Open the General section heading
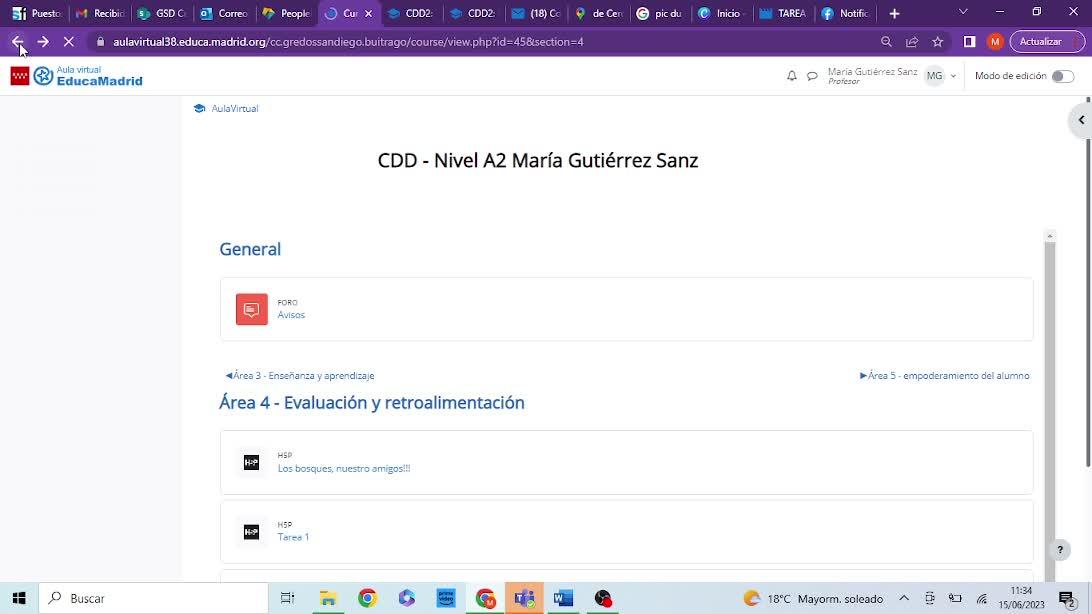Screen dimensions: 1092x614 point(250,249)
